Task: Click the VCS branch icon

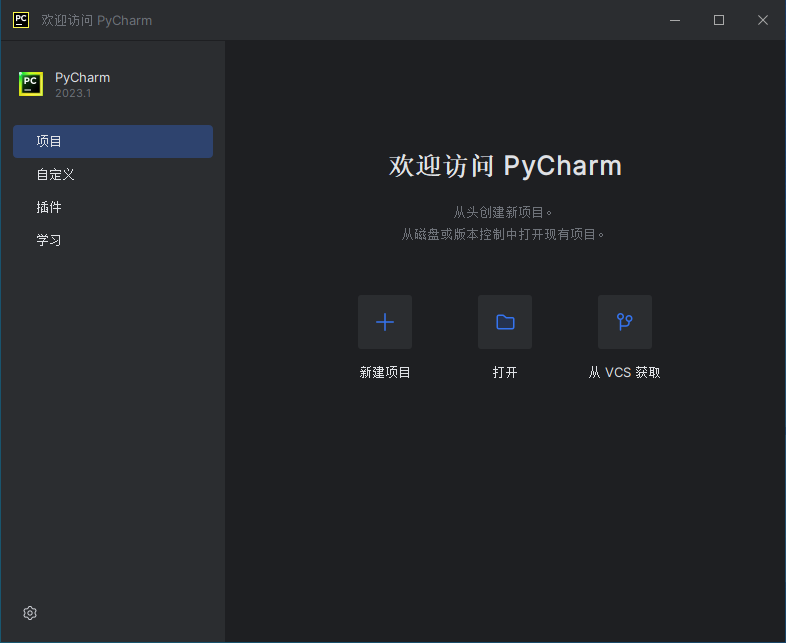Action: pos(625,322)
